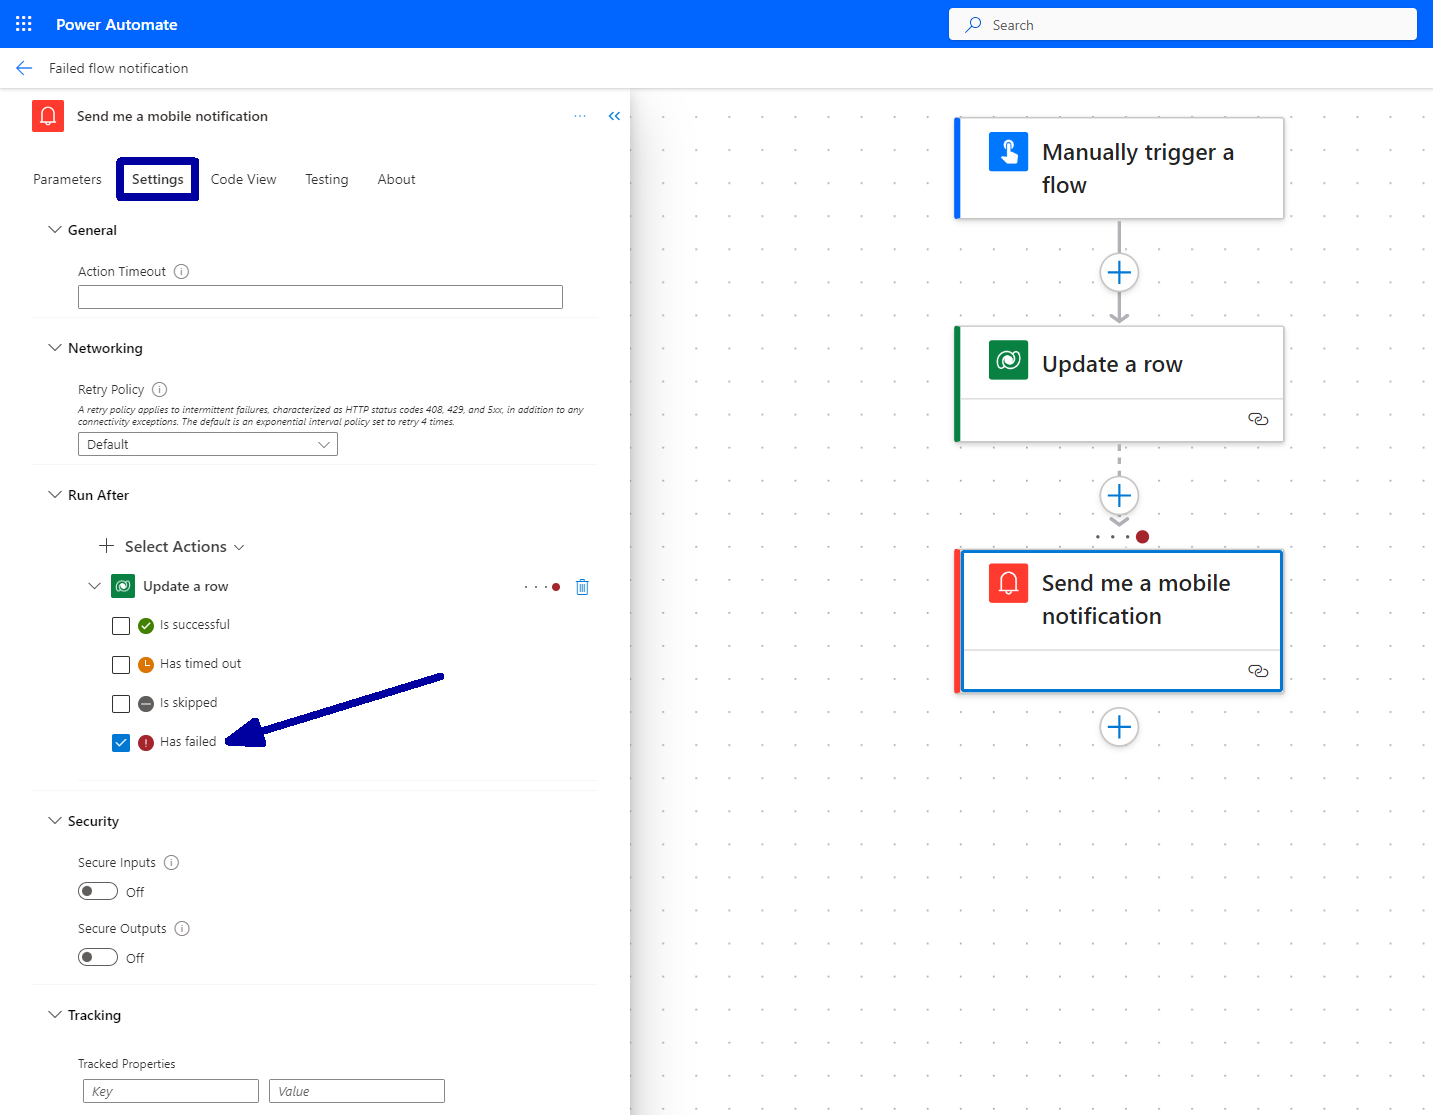The width and height of the screenshot is (1433, 1115).
Task: Select the Manually trigger a flow card
Action: click(x=1119, y=168)
